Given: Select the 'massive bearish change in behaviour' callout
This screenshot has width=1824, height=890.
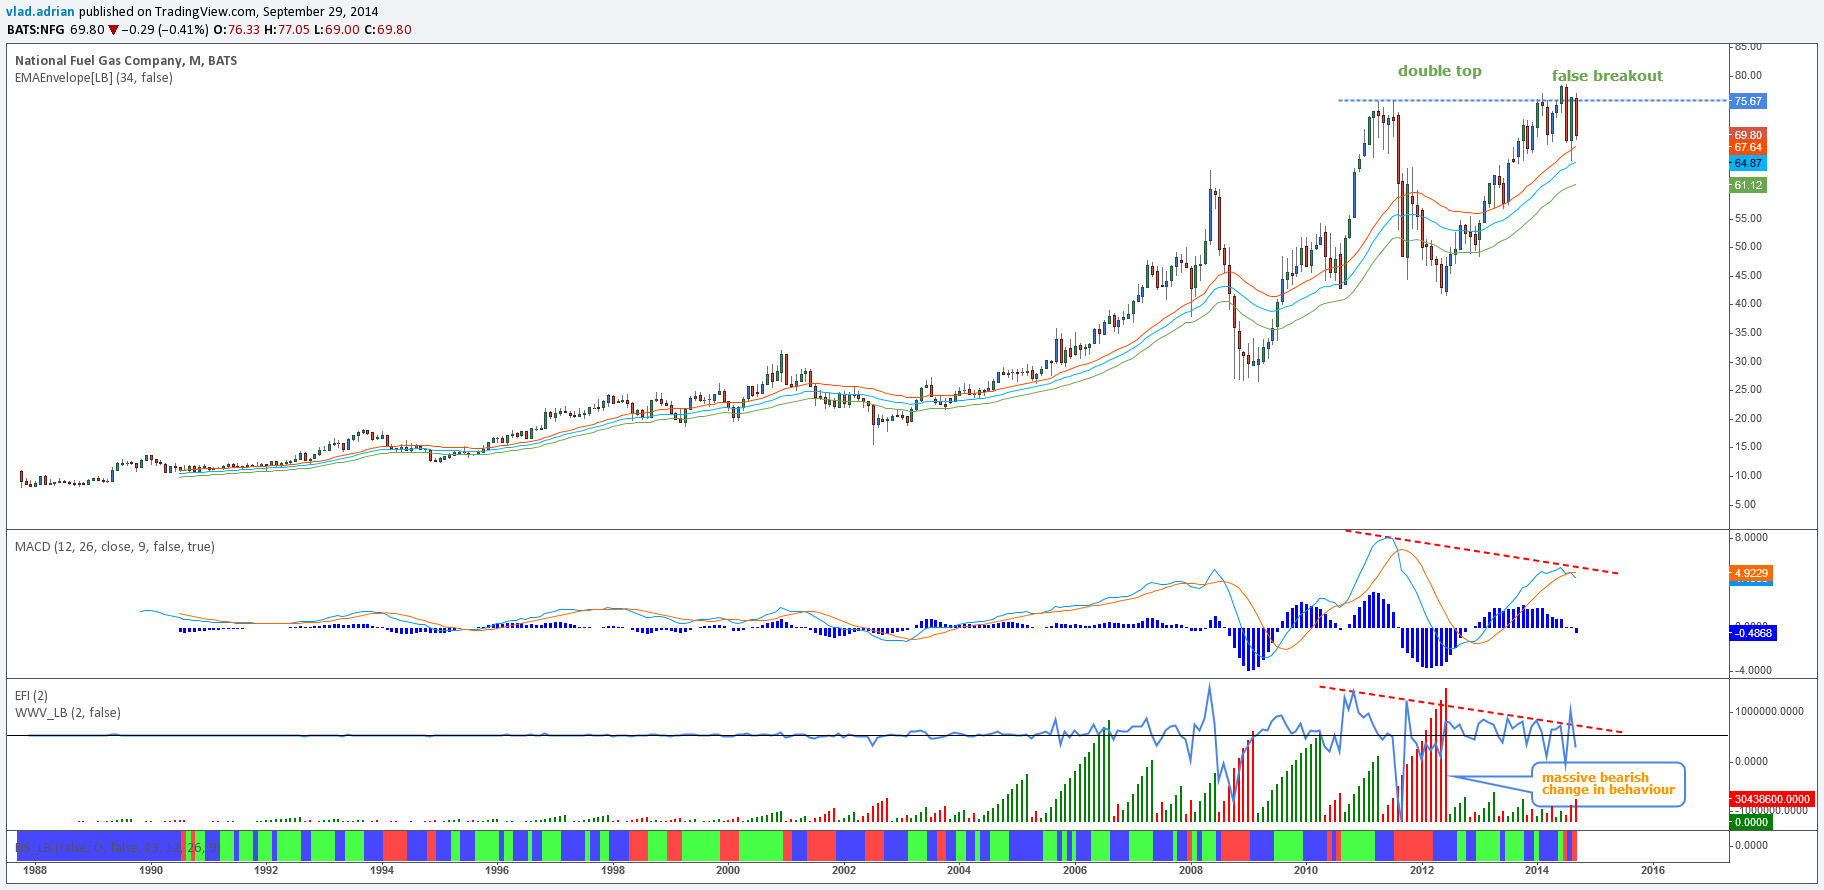Looking at the screenshot, I should coord(1608,784).
